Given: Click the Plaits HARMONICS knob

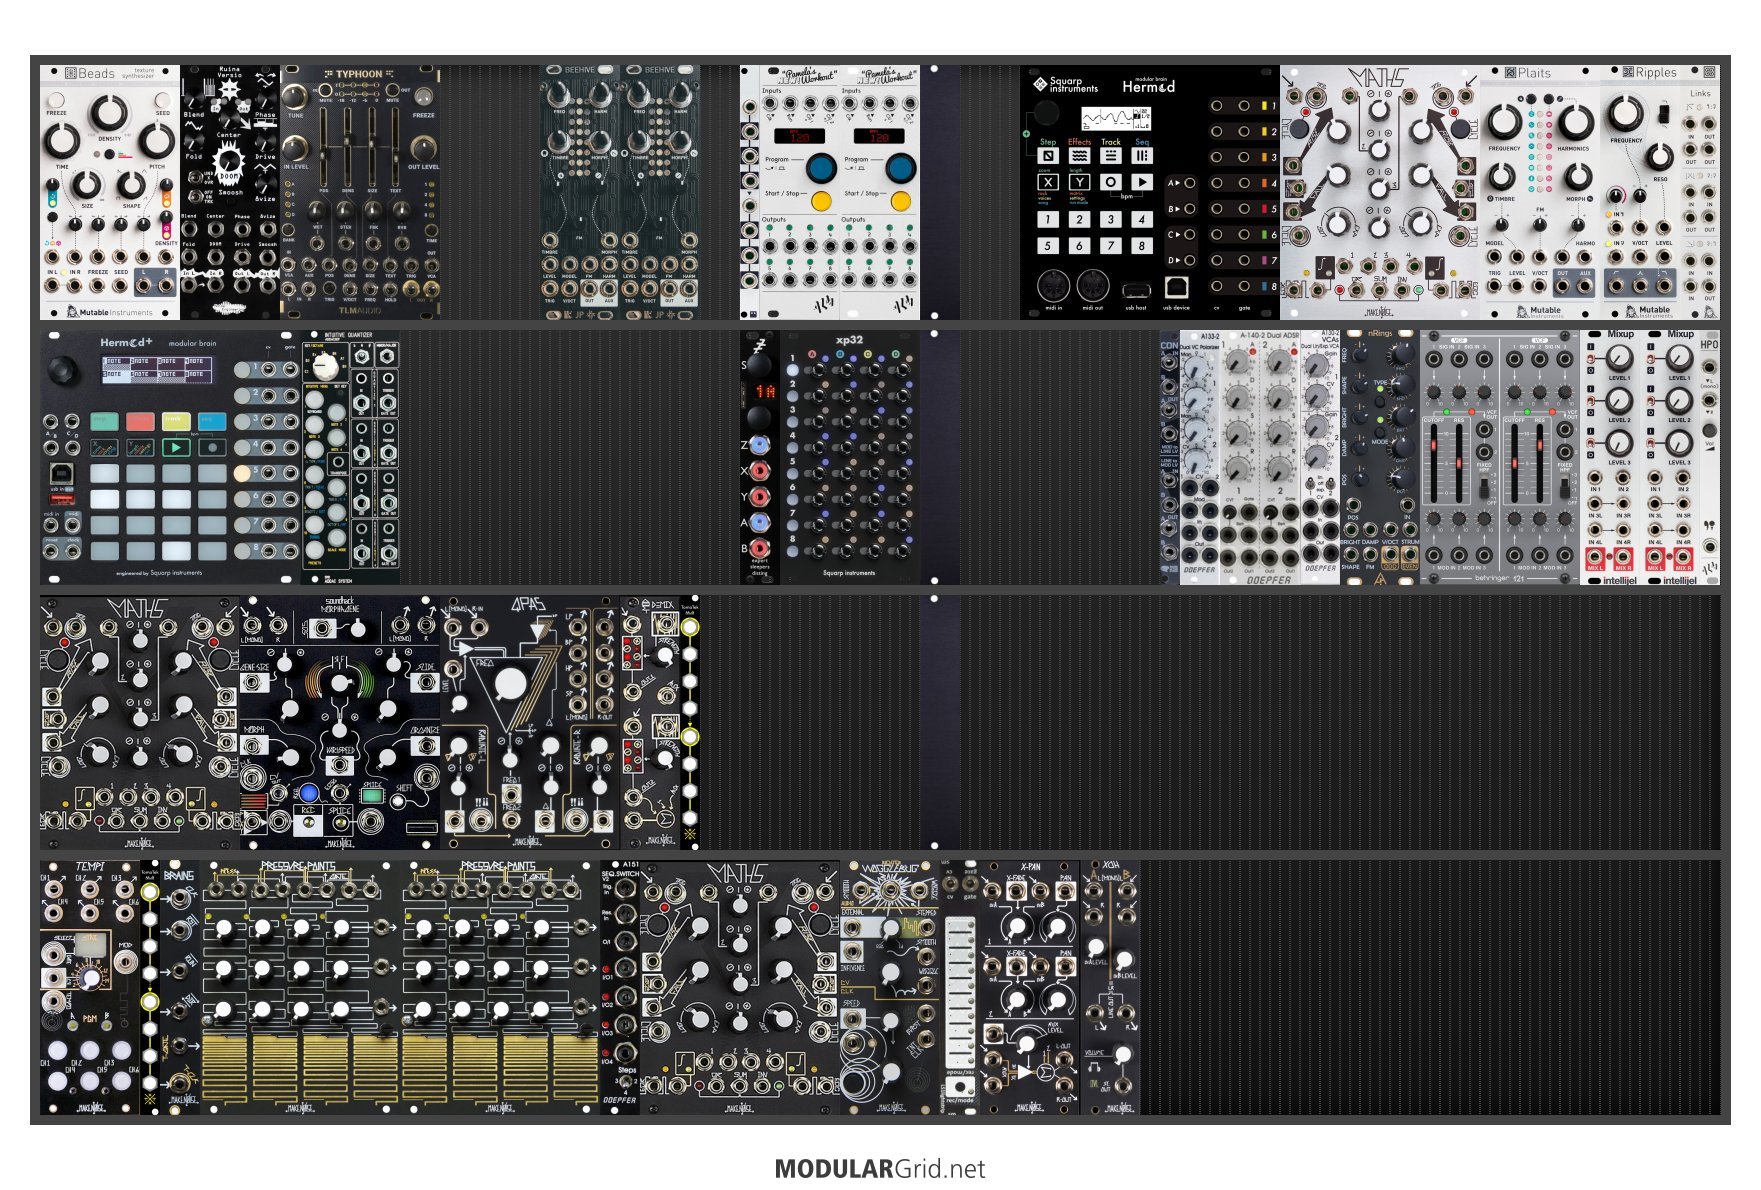Looking at the screenshot, I should click(1575, 121).
